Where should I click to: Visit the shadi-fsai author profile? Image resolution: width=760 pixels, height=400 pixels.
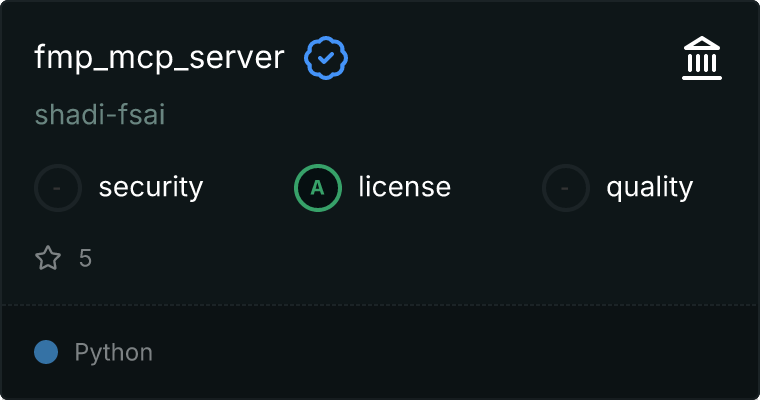pyautogui.click(x=100, y=115)
